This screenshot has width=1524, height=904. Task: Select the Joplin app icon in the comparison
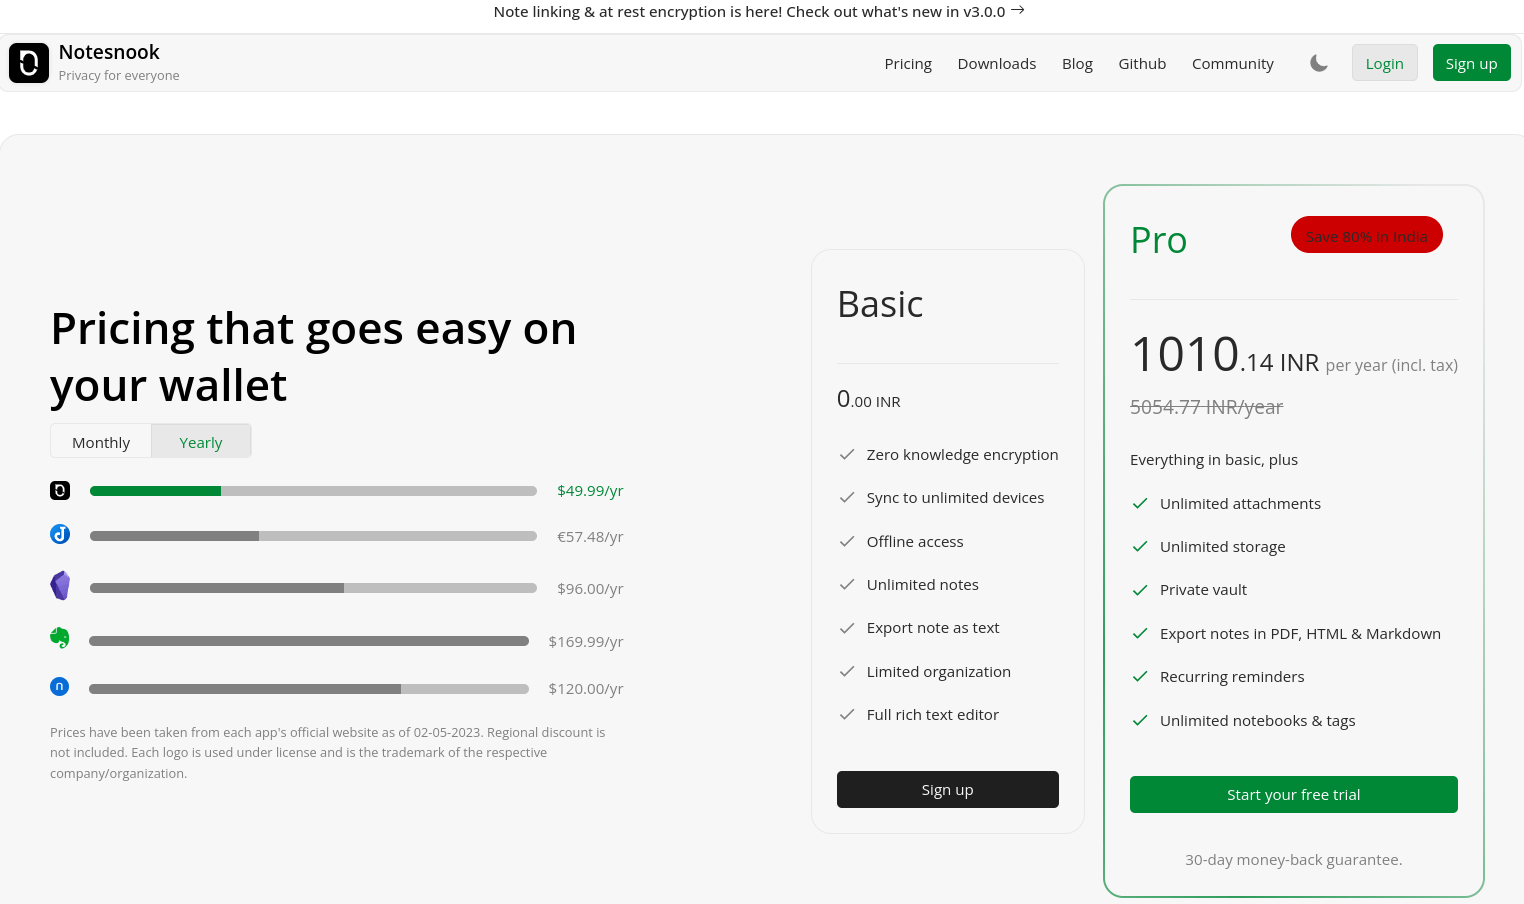(x=60, y=534)
